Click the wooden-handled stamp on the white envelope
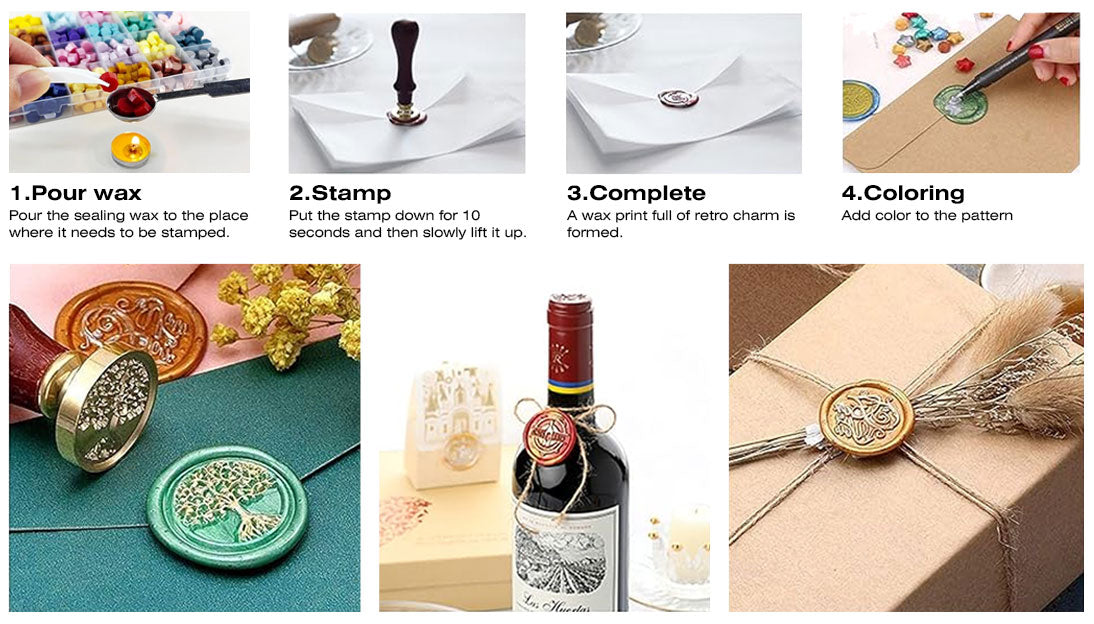The width and height of the screenshot is (1094, 624). pyautogui.click(x=405, y=73)
